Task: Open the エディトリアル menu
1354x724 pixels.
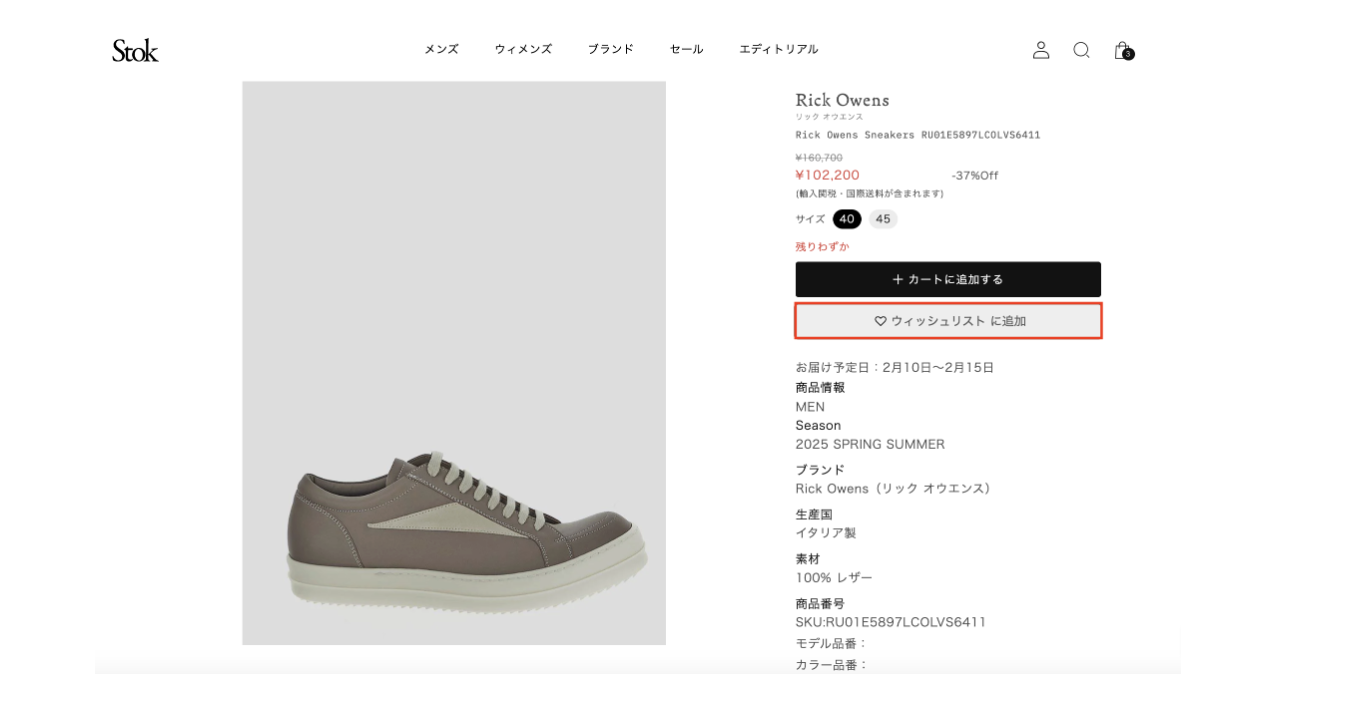Action: tap(778, 49)
